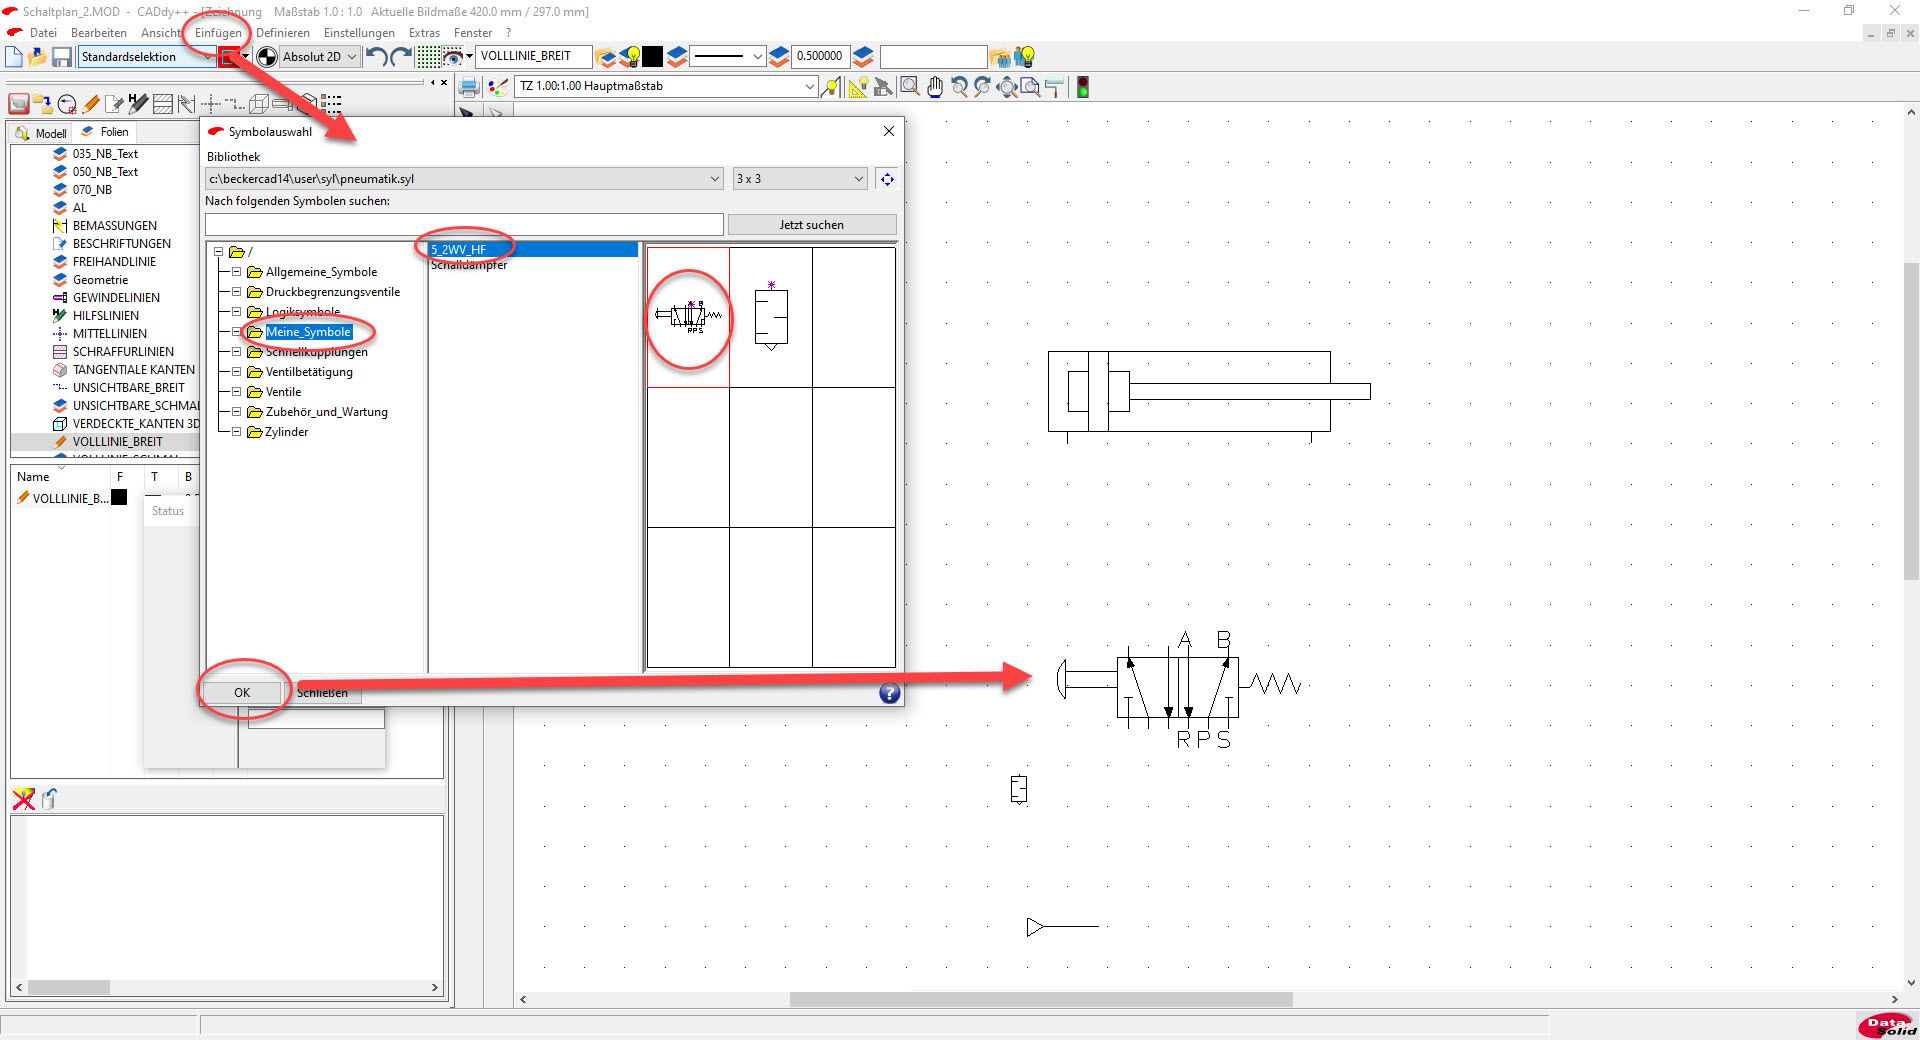Click the save diskette icon
This screenshot has width=1920, height=1040.
[x=62, y=57]
